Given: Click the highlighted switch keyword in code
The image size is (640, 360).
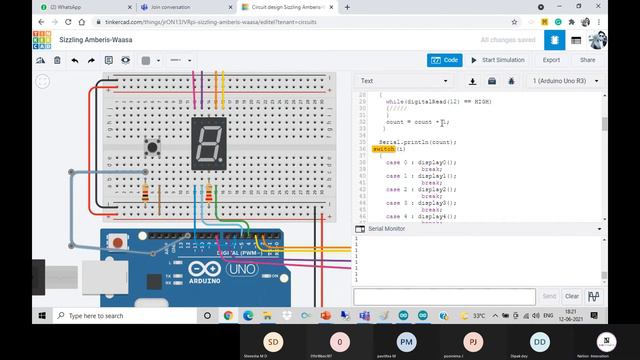Looking at the screenshot, I should click(x=384, y=149).
